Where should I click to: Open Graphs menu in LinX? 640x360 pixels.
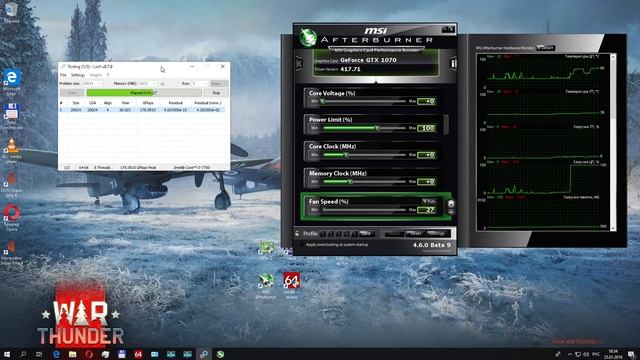[x=96, y=75]
